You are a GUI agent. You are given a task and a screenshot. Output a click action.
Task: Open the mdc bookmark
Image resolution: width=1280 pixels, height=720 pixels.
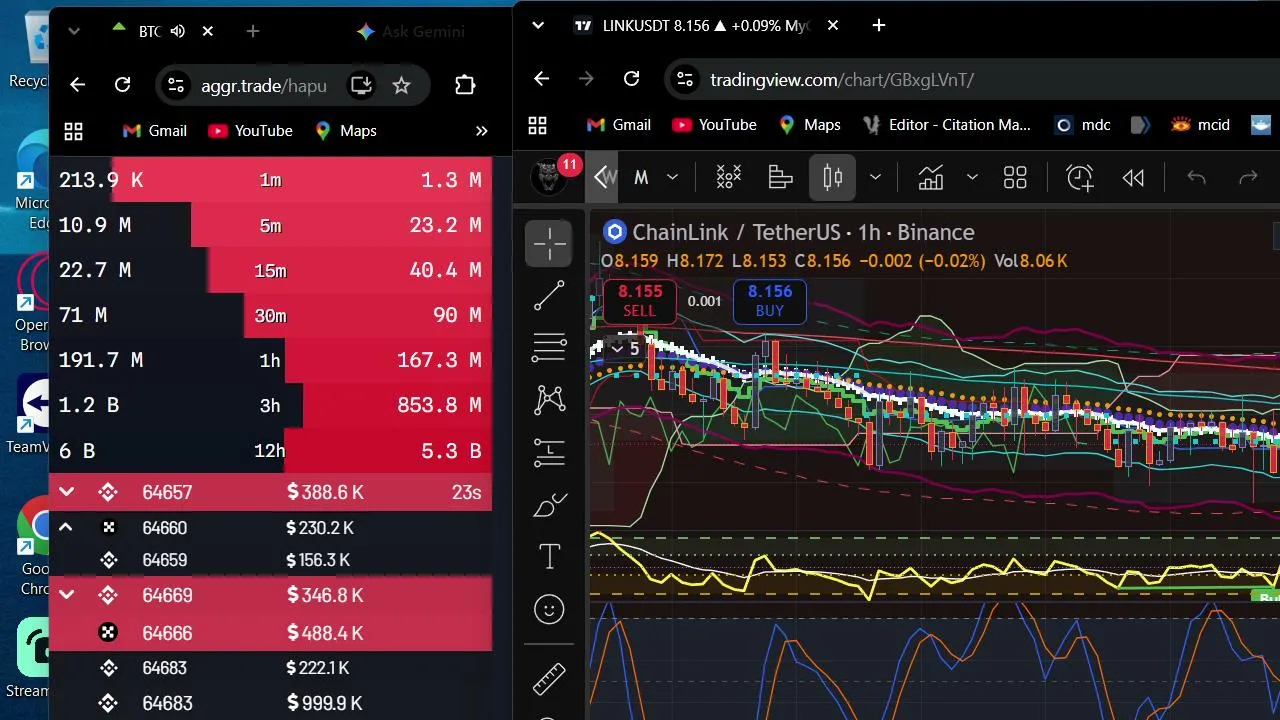1083,125
